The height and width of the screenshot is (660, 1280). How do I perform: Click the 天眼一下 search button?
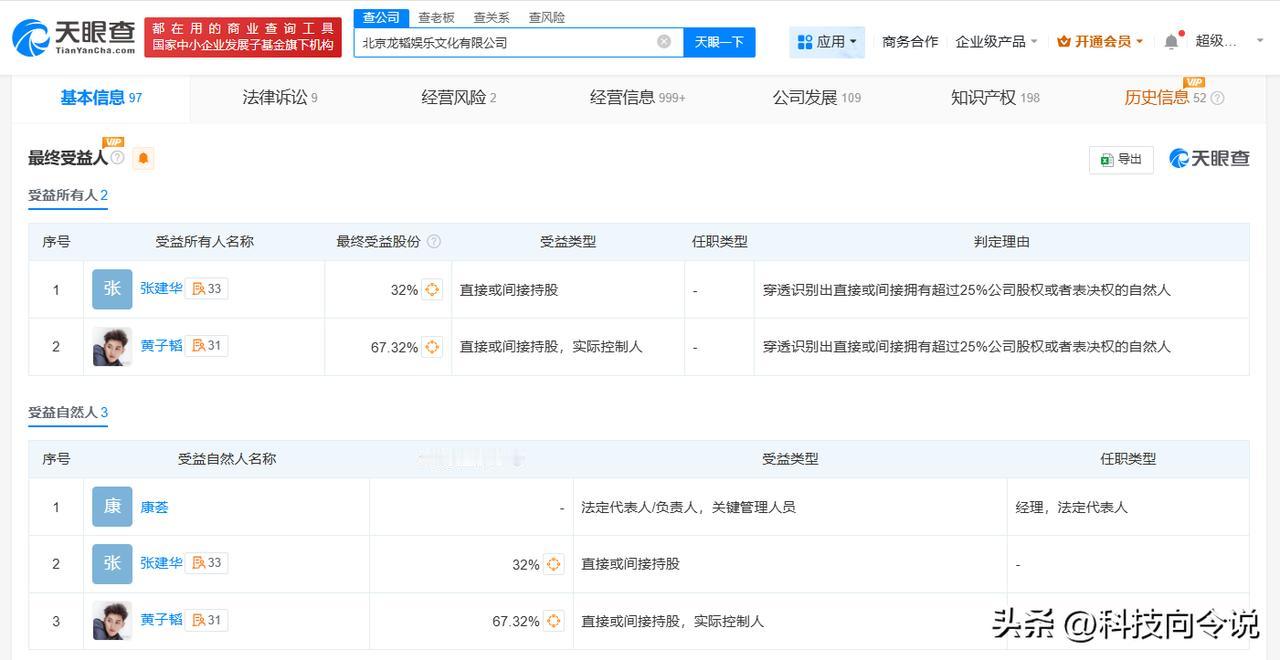pos(720,42)
